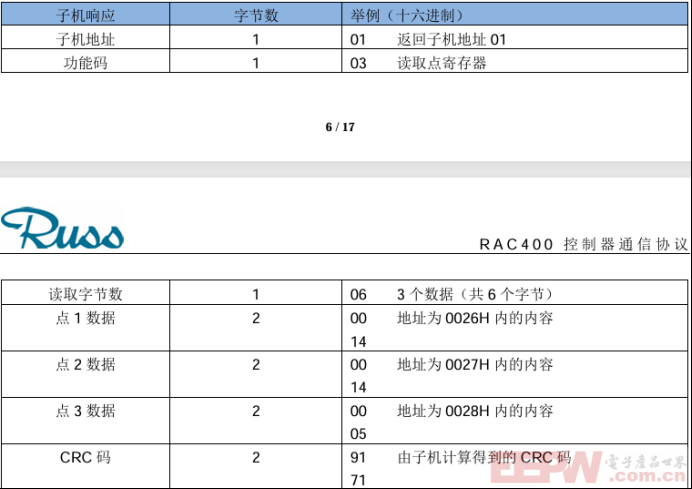Click hex value '06' in 读取字节数 row
692x489 pixels.
coord(358,294)
